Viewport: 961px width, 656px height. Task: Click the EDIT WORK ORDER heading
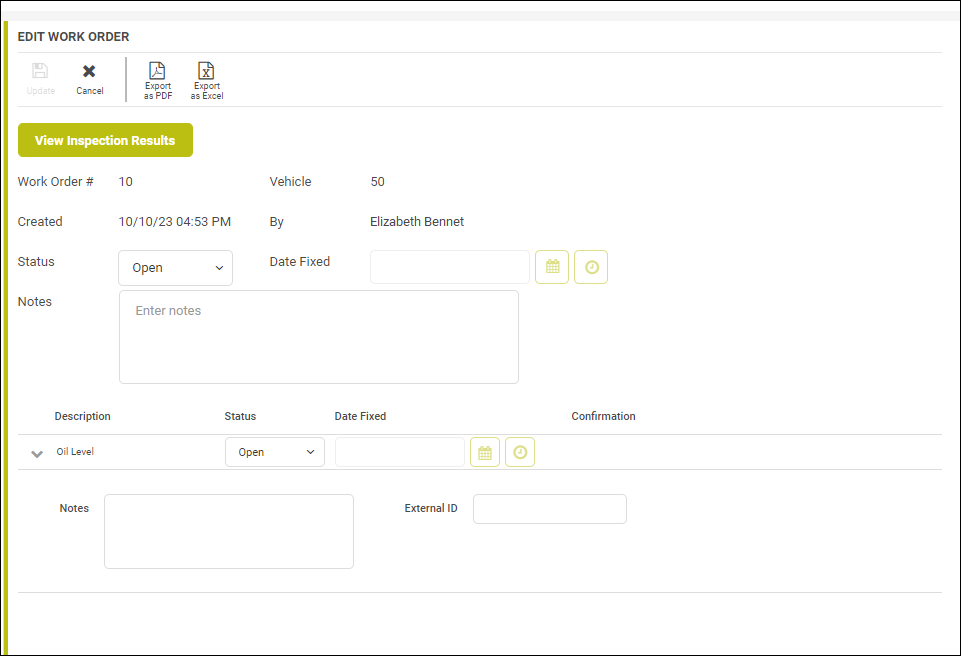point(74,37)
